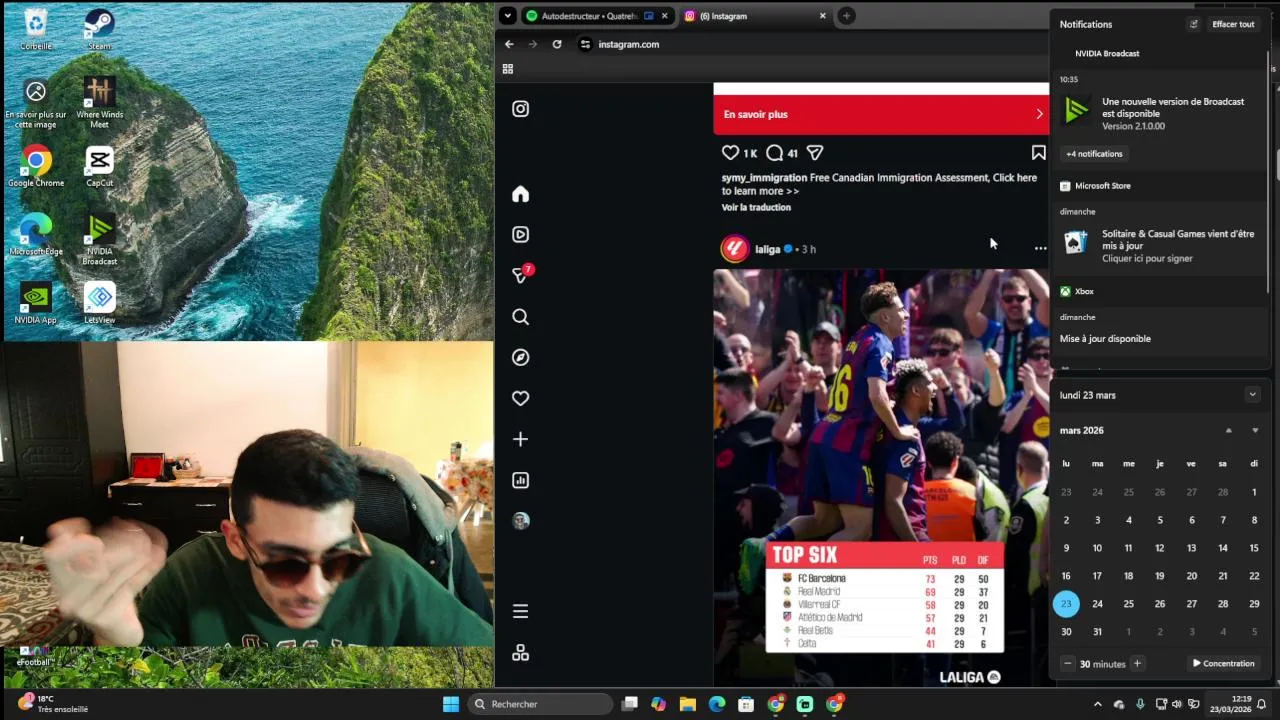Image resolution: width=1280 pixels, height=720 pixels.
Task: Open the NVIDIA App desktop shortcut
Action: (36, 303)
